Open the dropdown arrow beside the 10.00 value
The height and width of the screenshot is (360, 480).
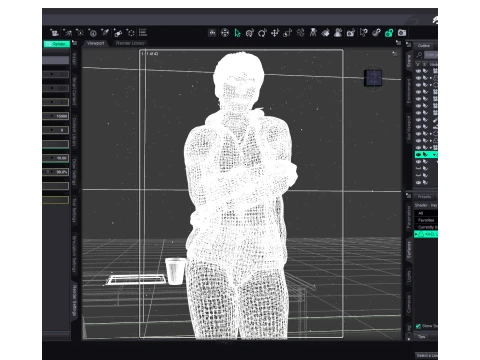pos(52,158)
